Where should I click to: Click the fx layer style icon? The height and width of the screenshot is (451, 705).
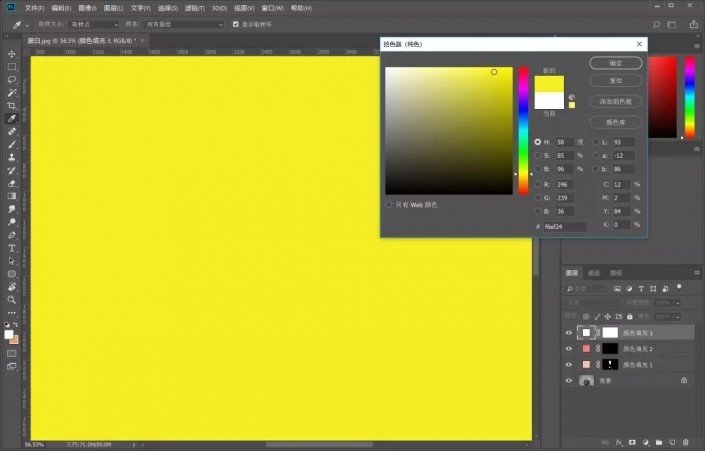coord(620,440)
